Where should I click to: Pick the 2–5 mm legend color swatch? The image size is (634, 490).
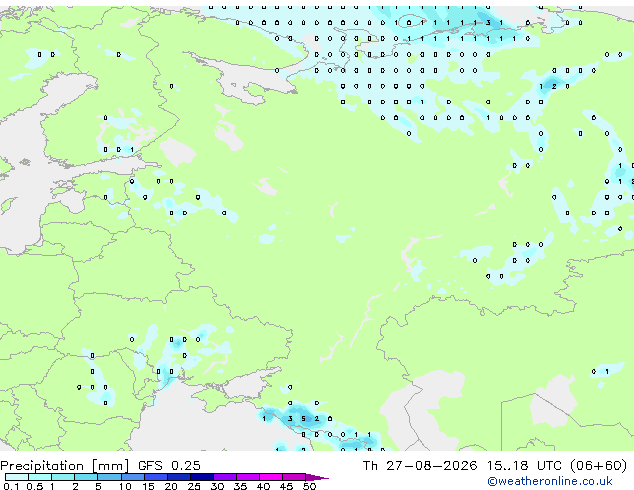pos(86,477)
